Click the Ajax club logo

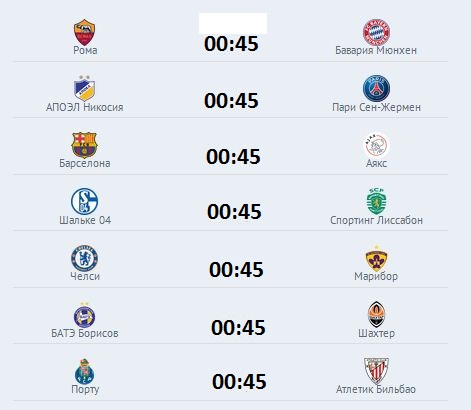pos(376,145)
